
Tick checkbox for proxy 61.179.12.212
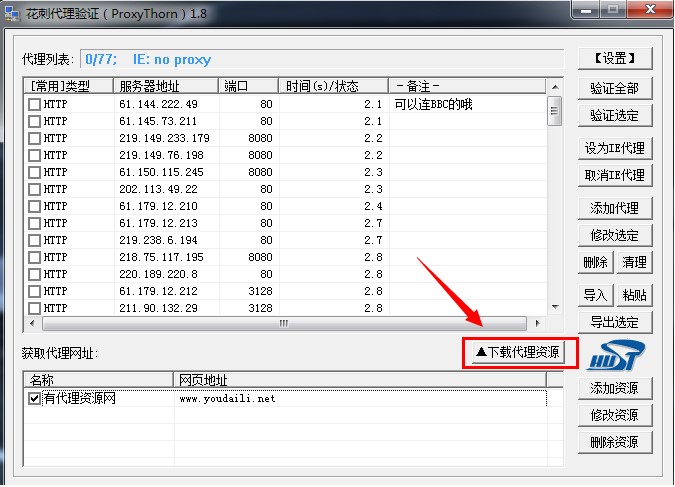[34, 292]
